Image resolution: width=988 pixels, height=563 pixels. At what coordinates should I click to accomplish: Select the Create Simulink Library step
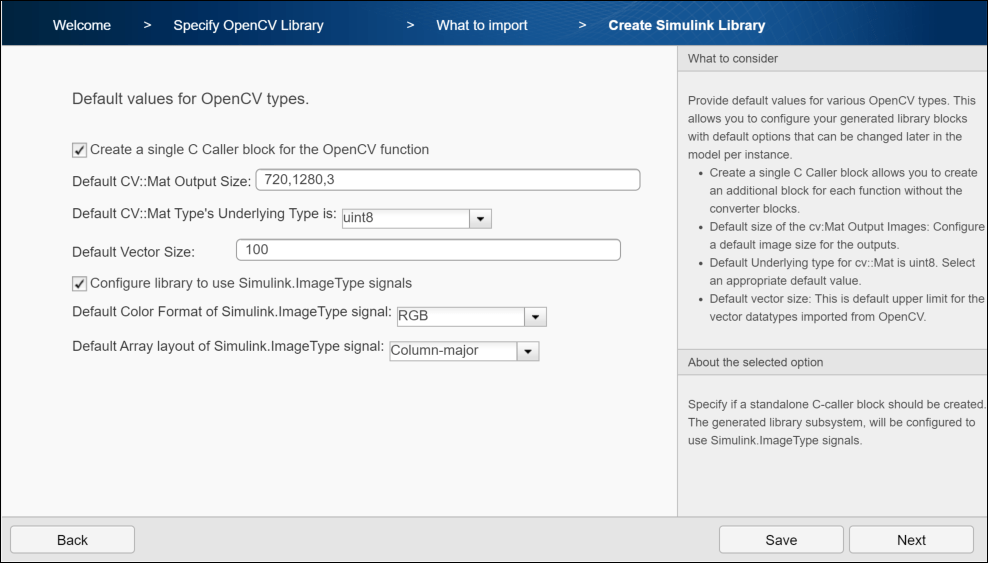point(686,25)
